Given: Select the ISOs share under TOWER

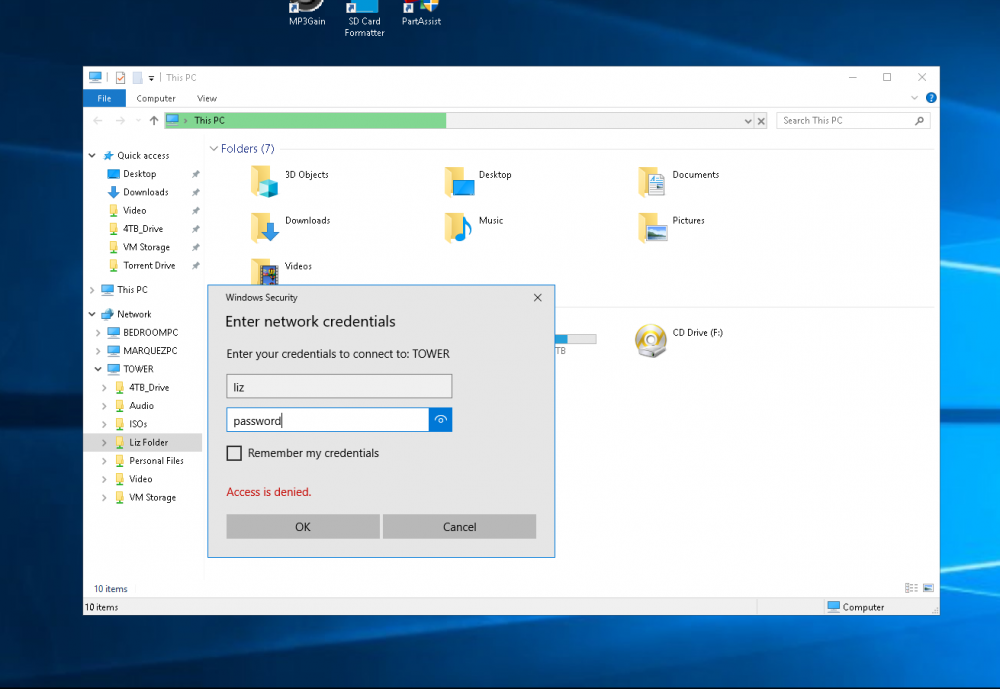Looking at the screenshot, I should click(x=138, y=424).
